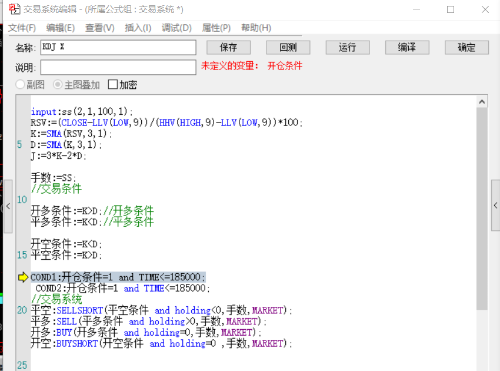Click the 保存 button
Viewport: 500px width, 371px height.
point(228,47)
